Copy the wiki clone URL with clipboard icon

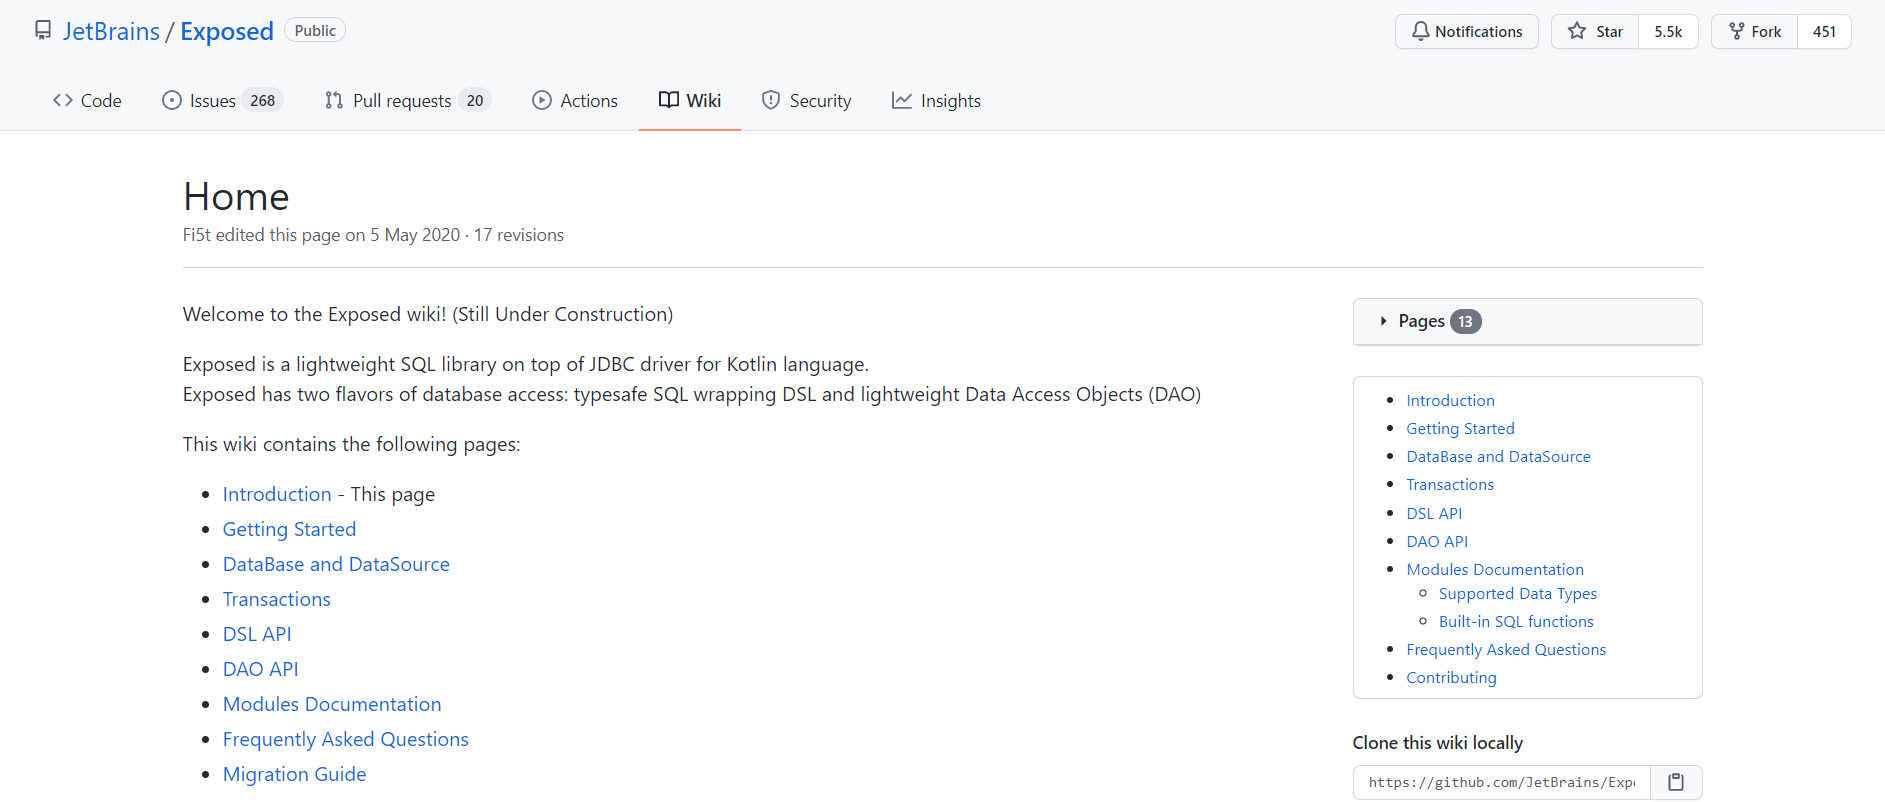[x=1677, y=782]
